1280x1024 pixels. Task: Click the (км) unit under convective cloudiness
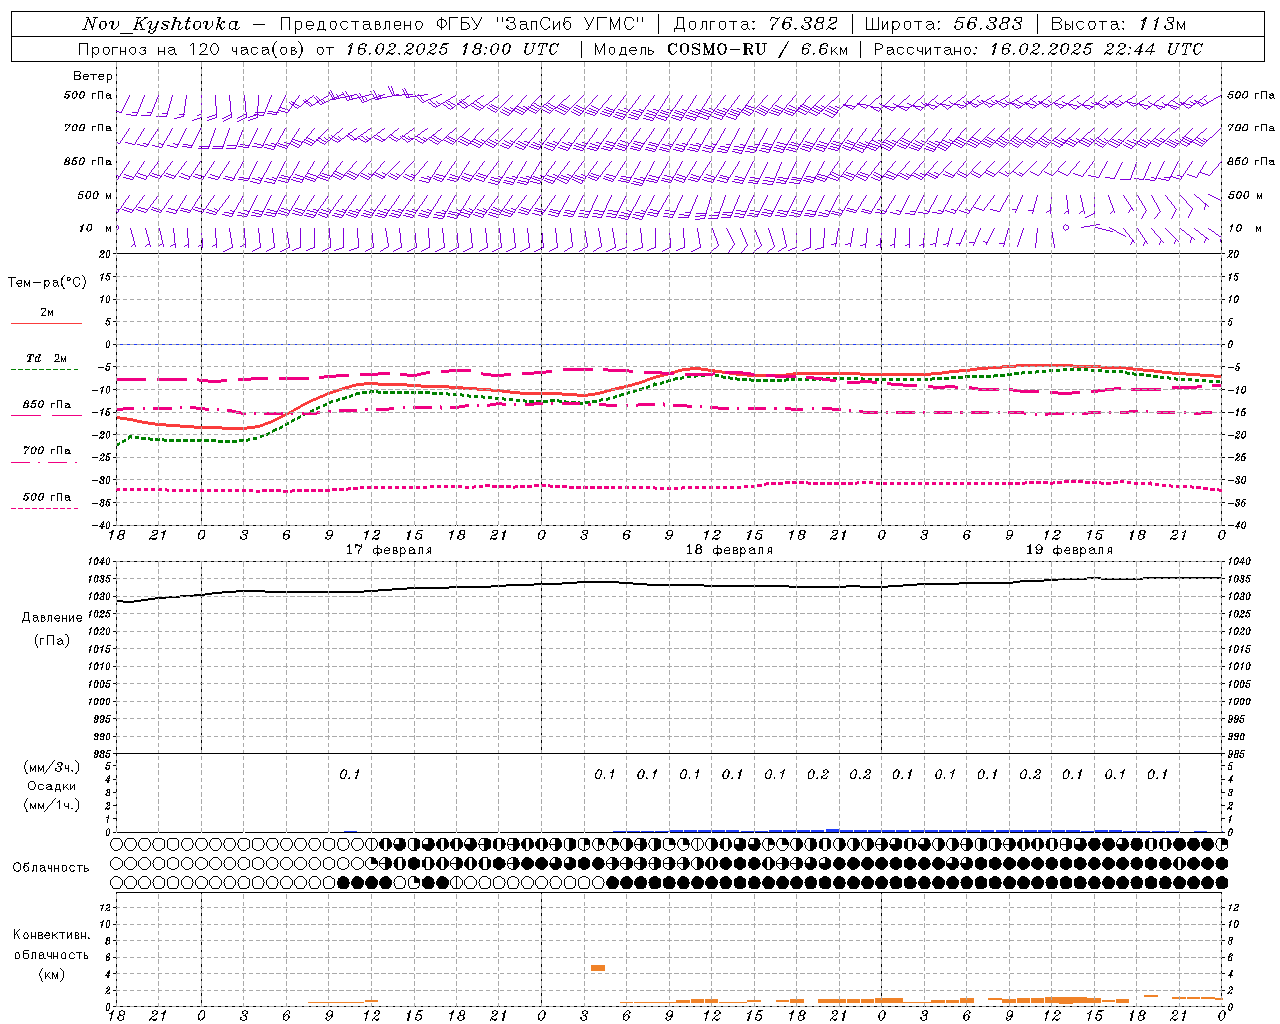click(x=51, y=974)
